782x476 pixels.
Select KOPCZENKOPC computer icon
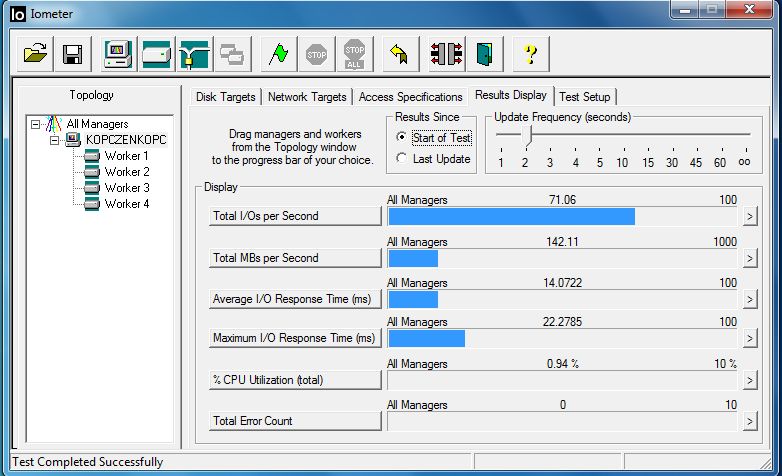click(x=73, y=140)
